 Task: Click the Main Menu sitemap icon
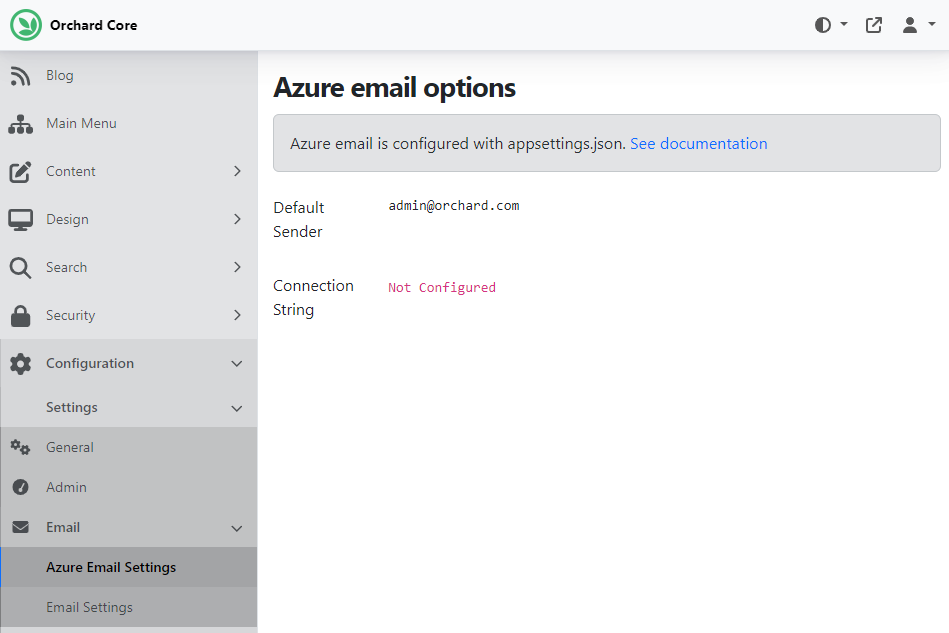tap(21, 123)
